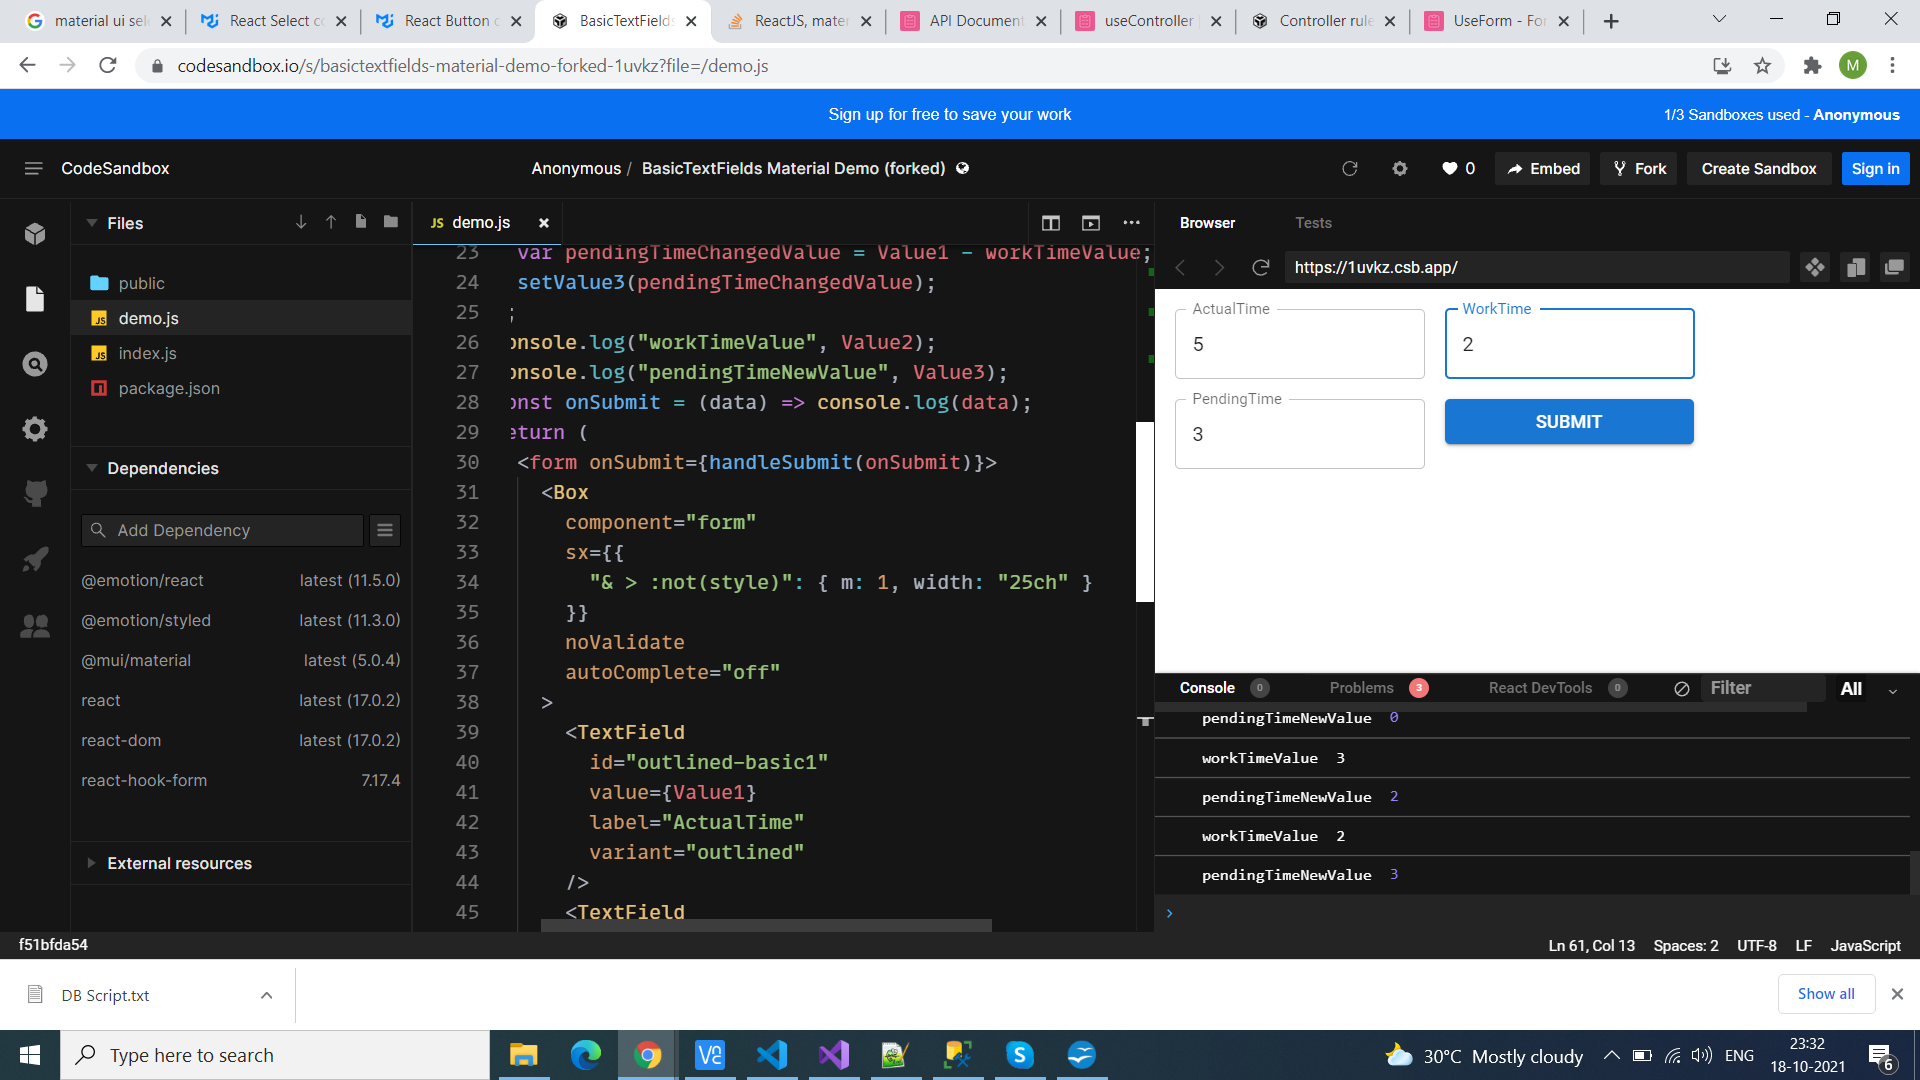Submit the form in preview
The width and height of the screenshot is (1920, 1080).
[x=1568, y=422]
